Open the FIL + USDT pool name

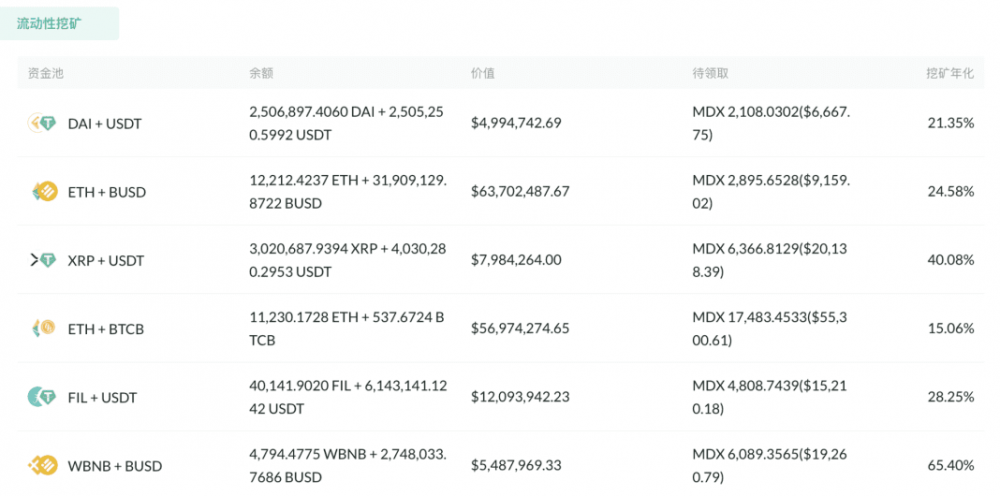click(x=102, y=397)
